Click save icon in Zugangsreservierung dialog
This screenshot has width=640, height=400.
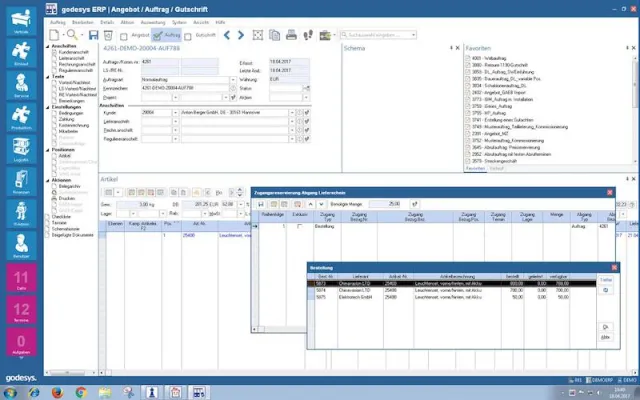260,203
